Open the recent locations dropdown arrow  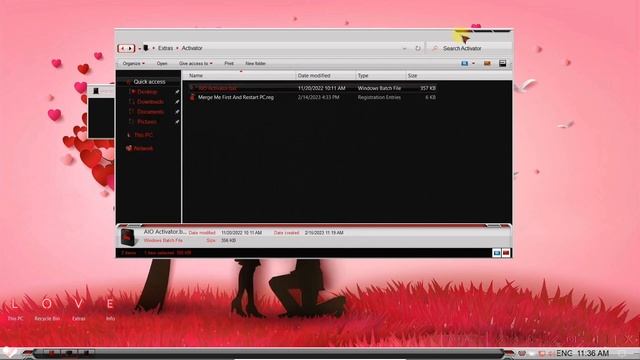tap(139, 49)
